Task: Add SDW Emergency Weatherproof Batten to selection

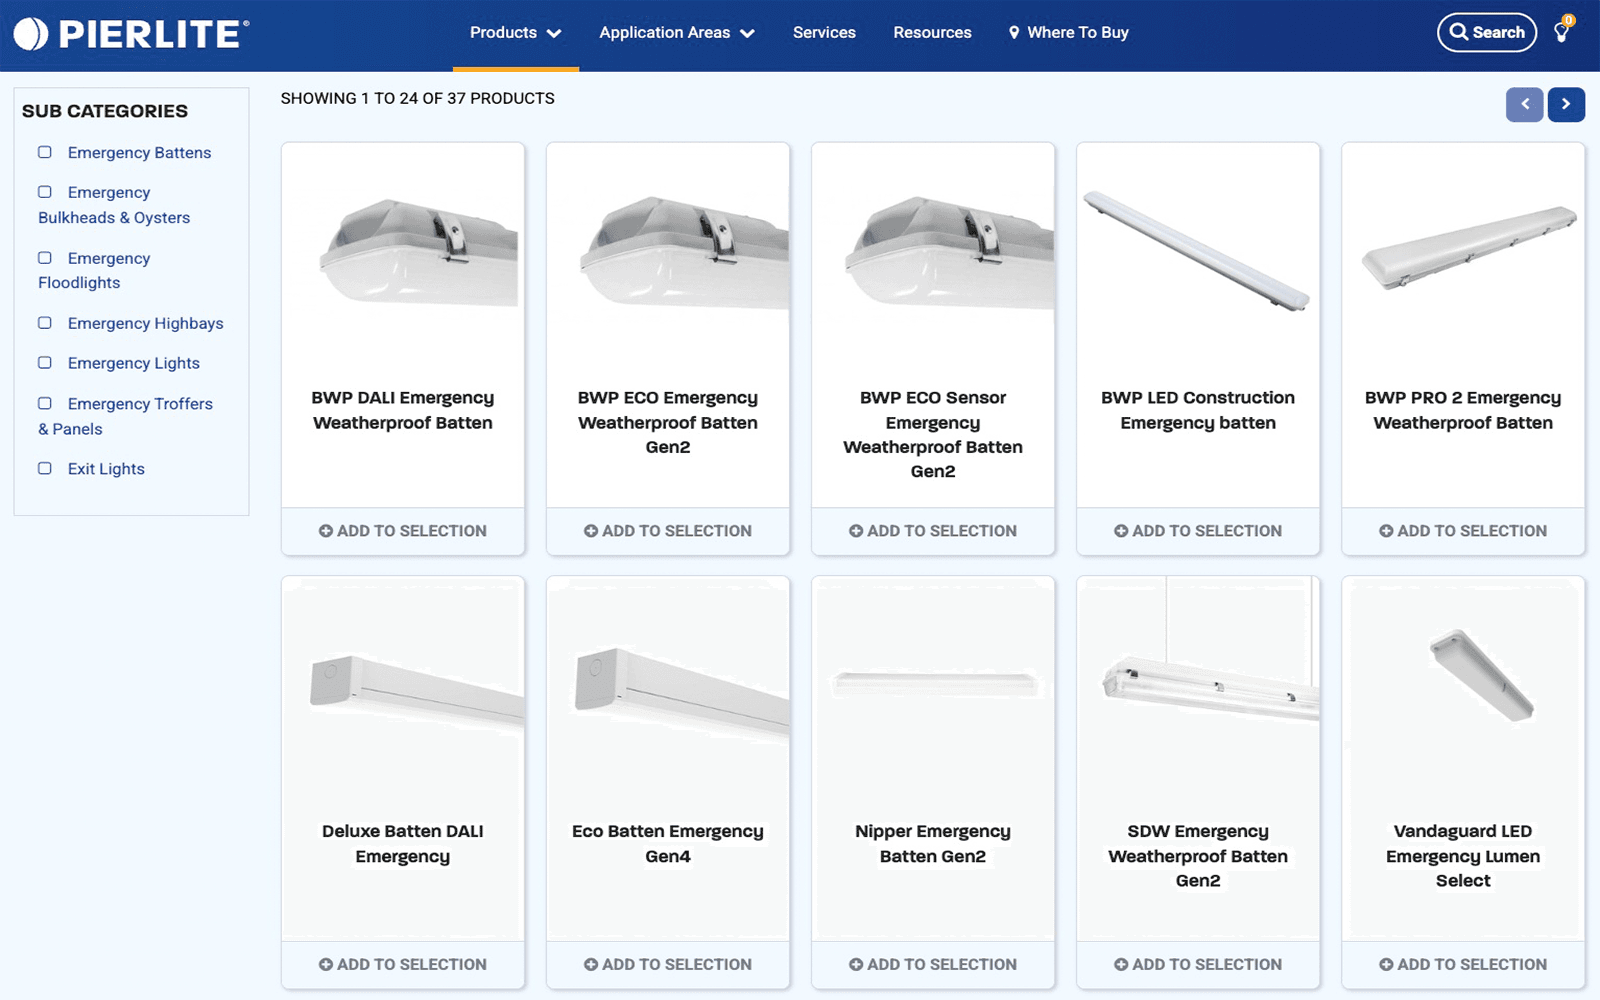Action: (x=1198, y=965)
